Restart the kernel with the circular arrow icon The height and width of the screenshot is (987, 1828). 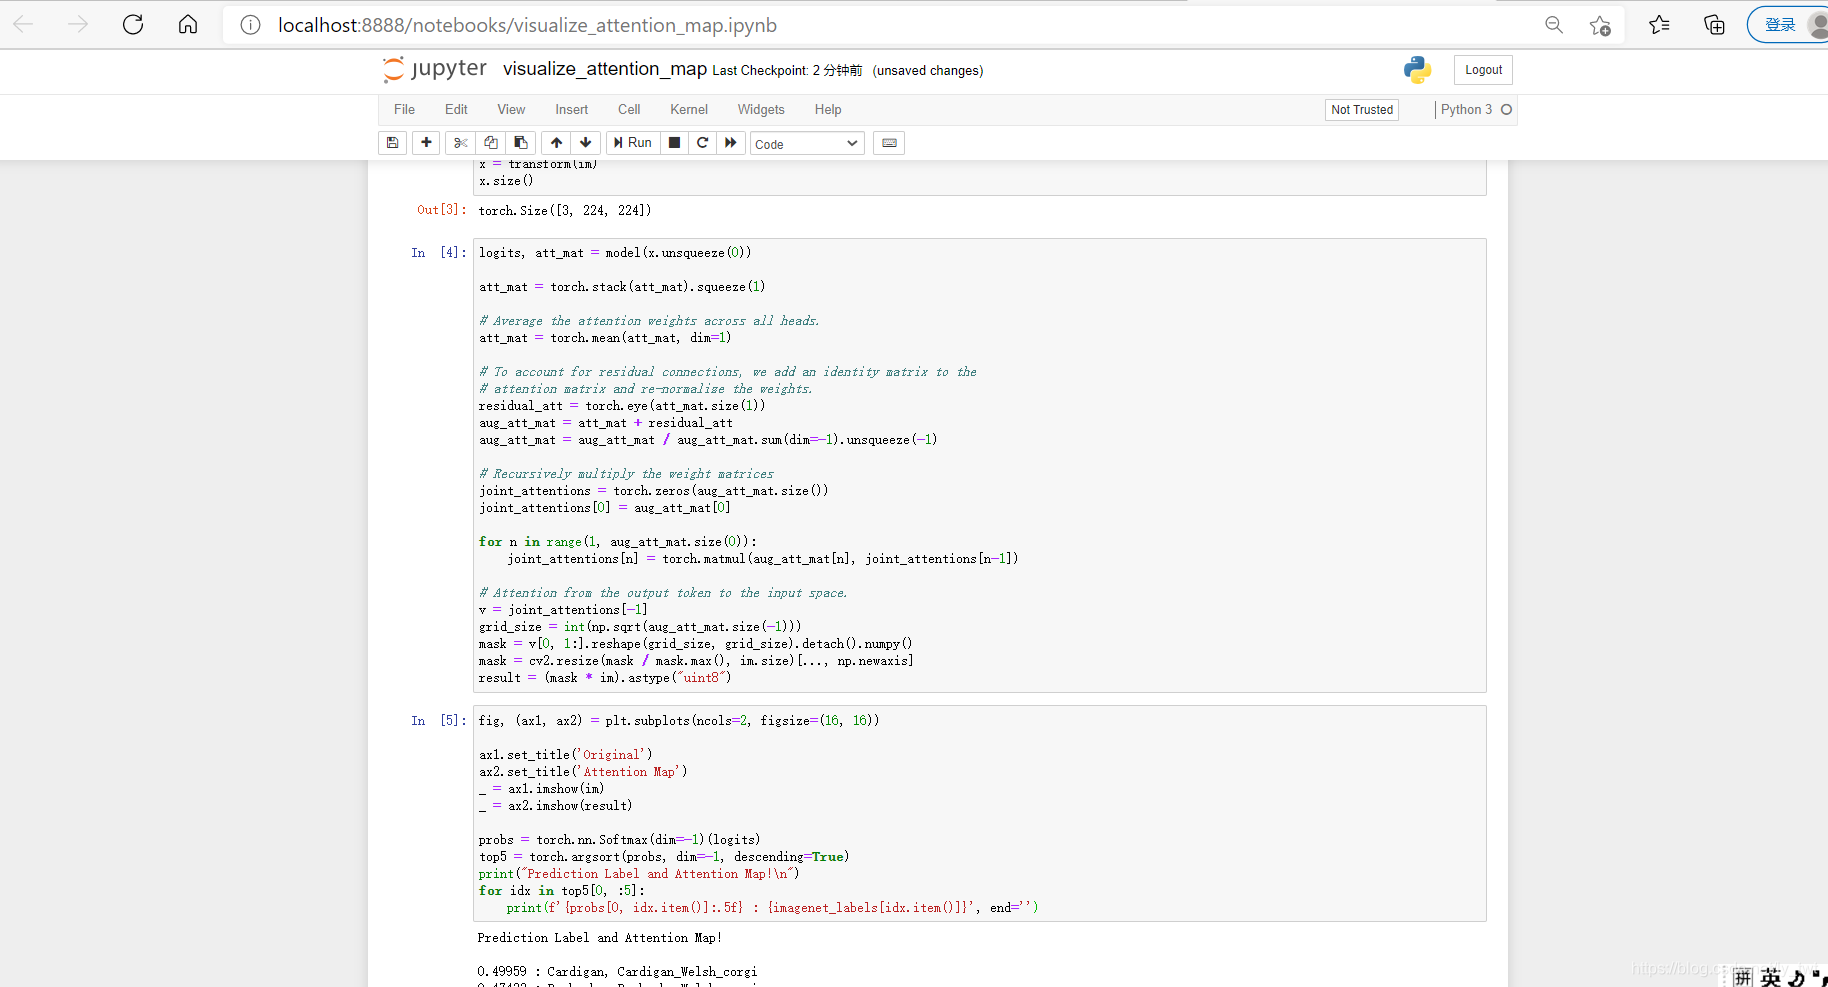[x=703, y=143]
